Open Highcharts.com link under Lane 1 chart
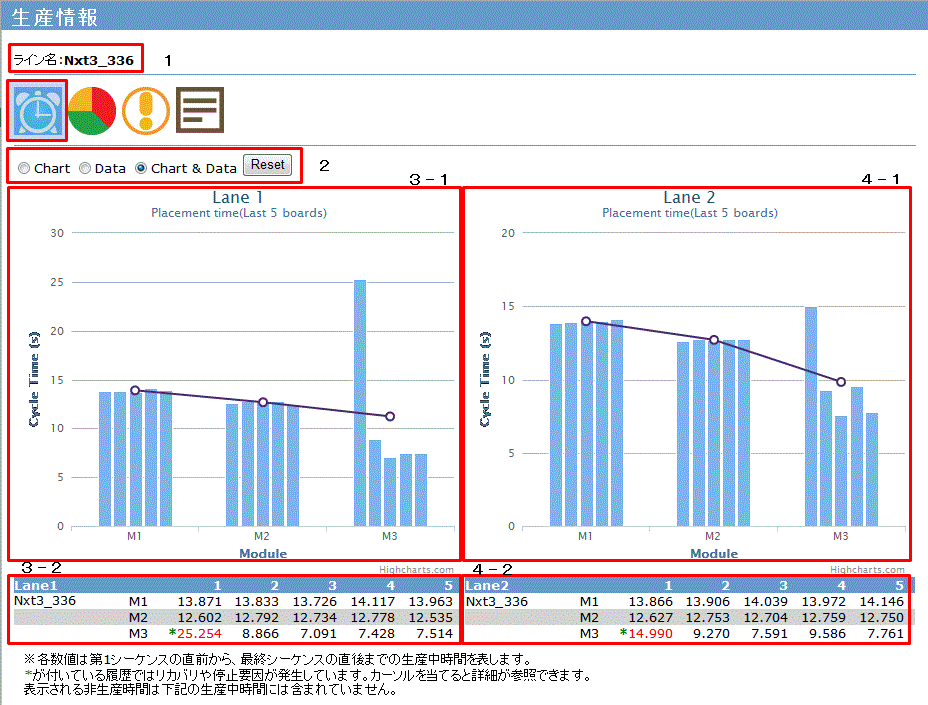The height and width of the screenshot is (705, 928). tap(417, 570)
